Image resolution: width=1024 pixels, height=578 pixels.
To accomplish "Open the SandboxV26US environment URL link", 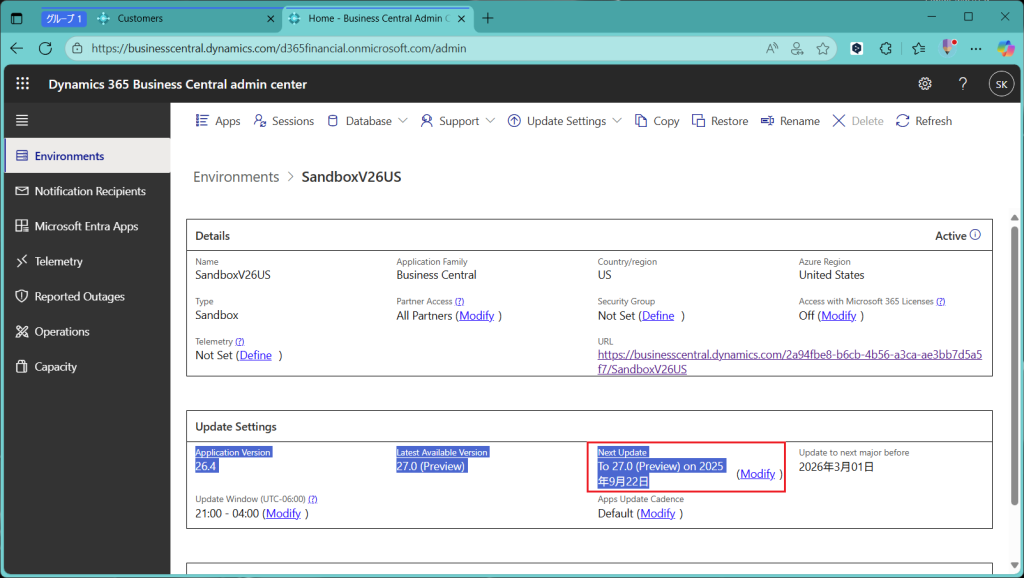I will point(789,355).
